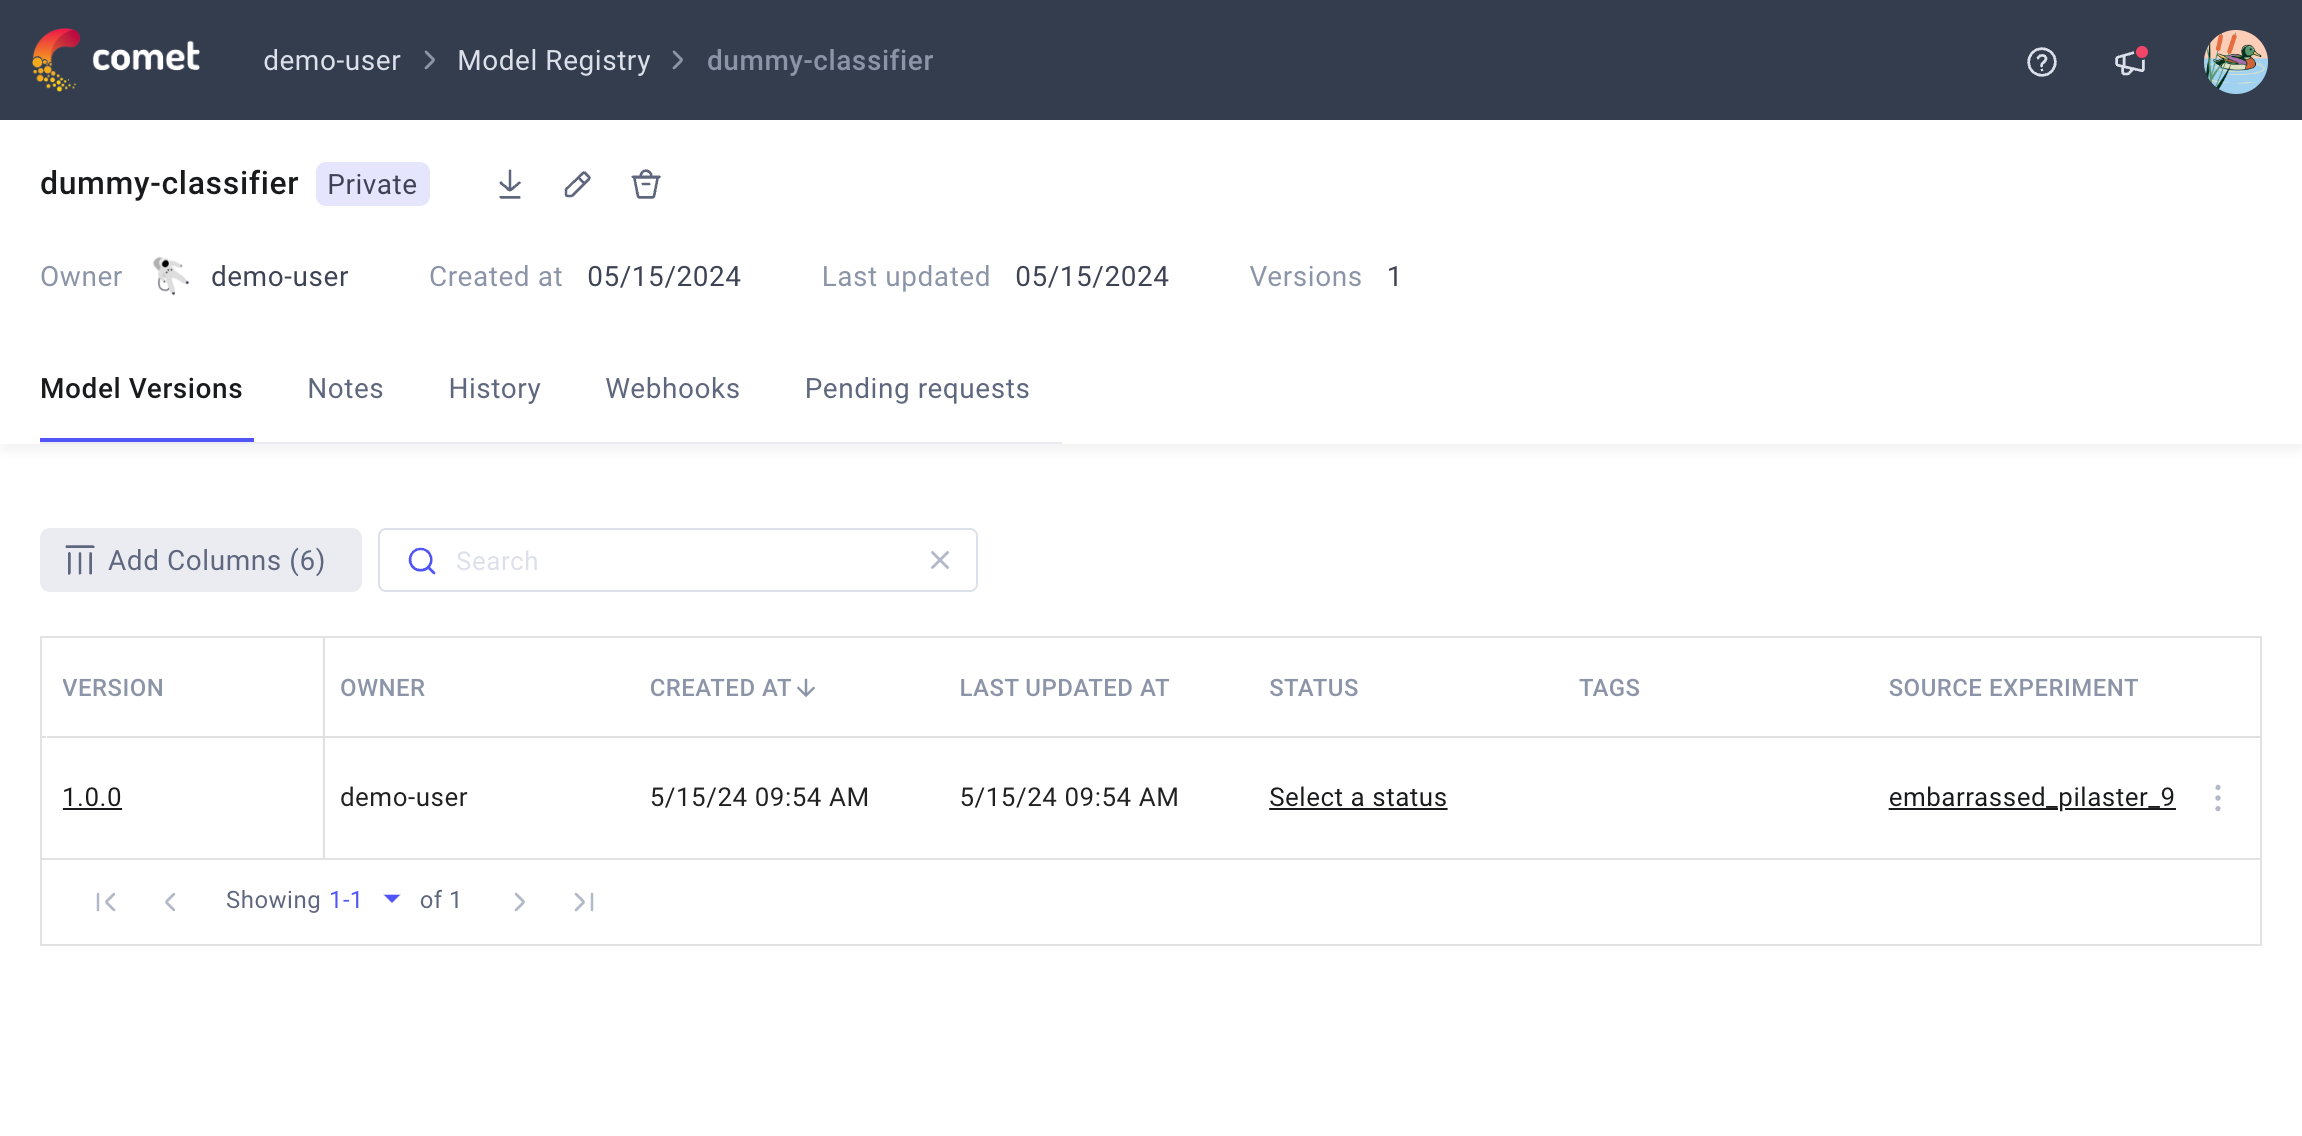
Task: Click the download model icon
Action: [x=510, y=184]
